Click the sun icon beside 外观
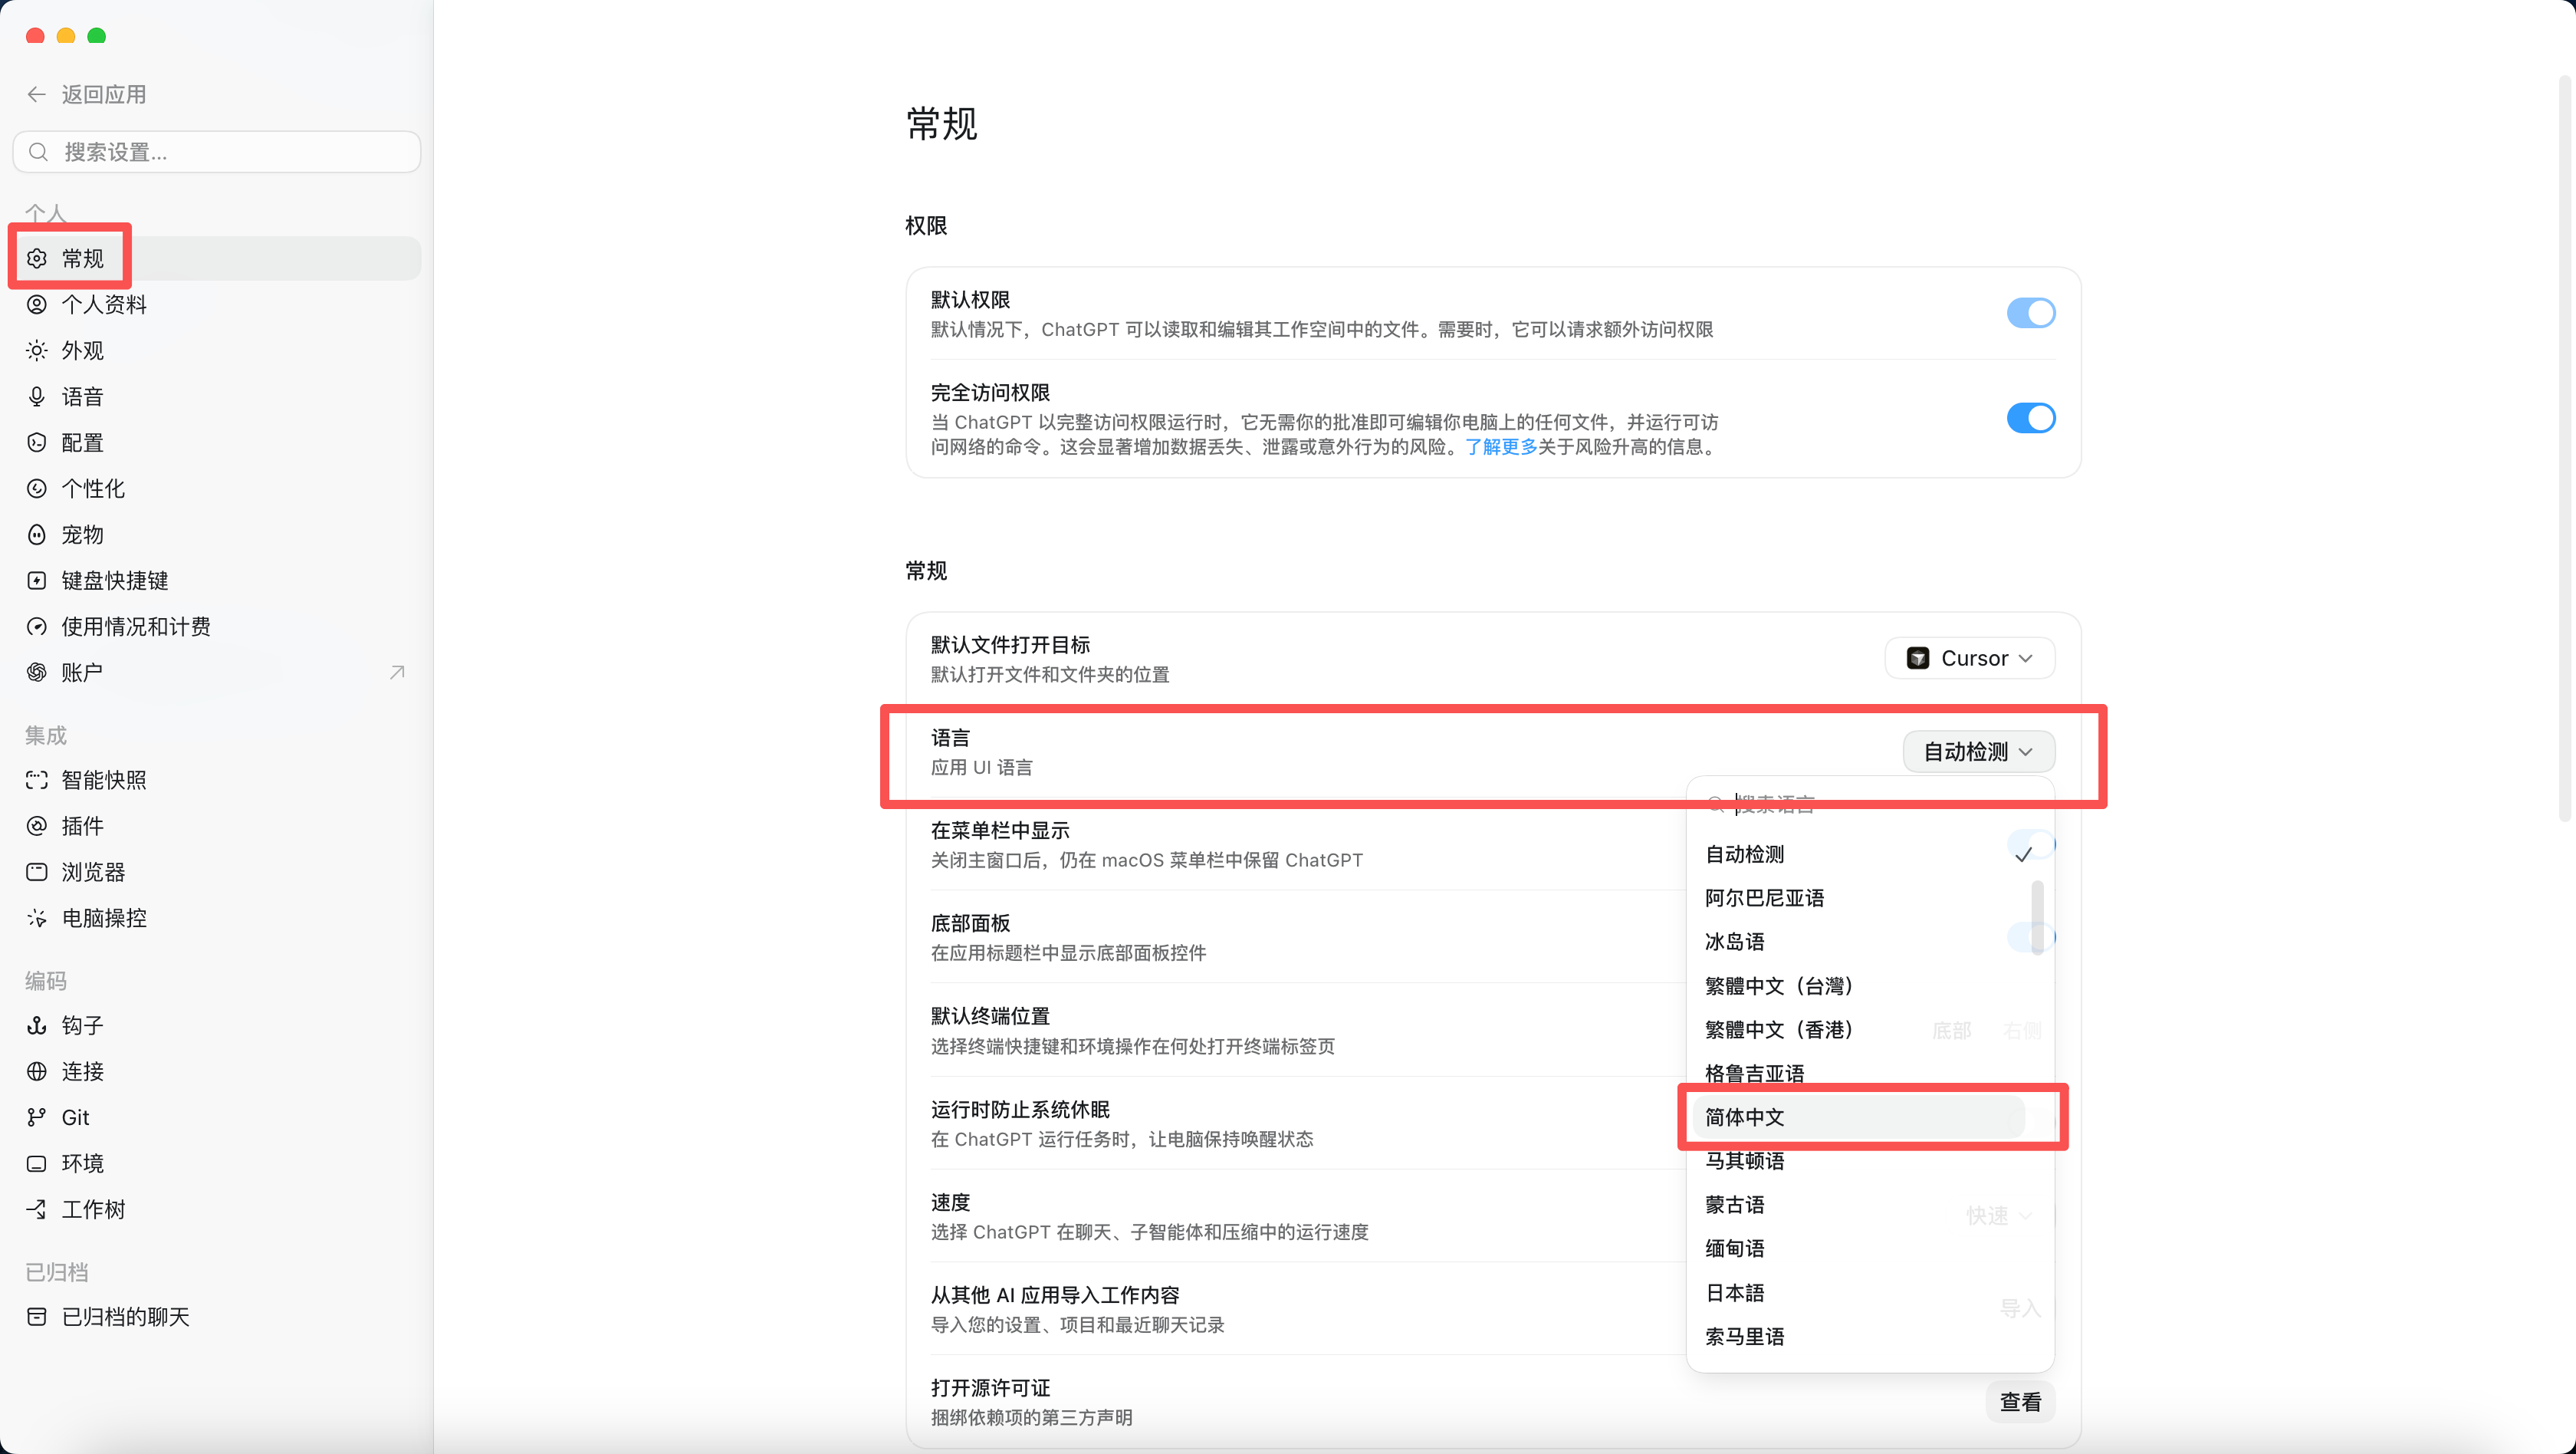Image resolution: width=2576 pixels, height=1454 pixels. [x=37, y=351]
